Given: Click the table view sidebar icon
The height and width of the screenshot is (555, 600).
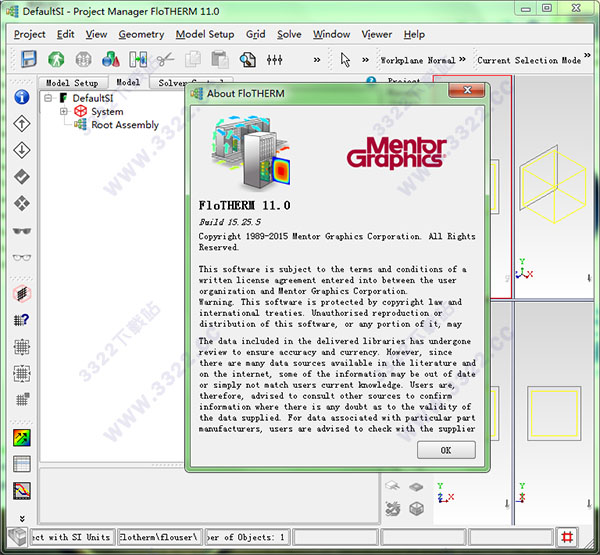Looking at the screenshot, I should (x=22, y=464).
